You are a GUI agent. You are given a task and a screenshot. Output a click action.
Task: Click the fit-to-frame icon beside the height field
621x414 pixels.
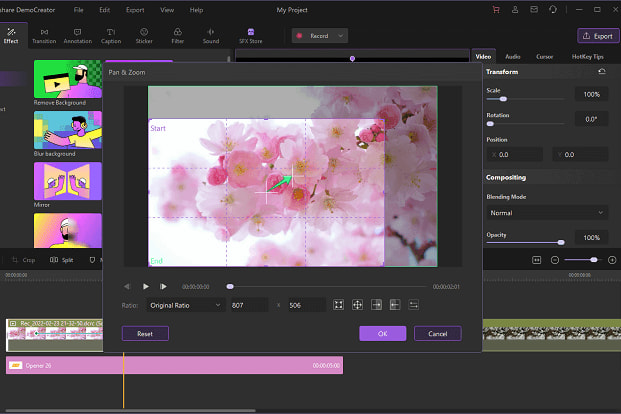tap(339, 305)
